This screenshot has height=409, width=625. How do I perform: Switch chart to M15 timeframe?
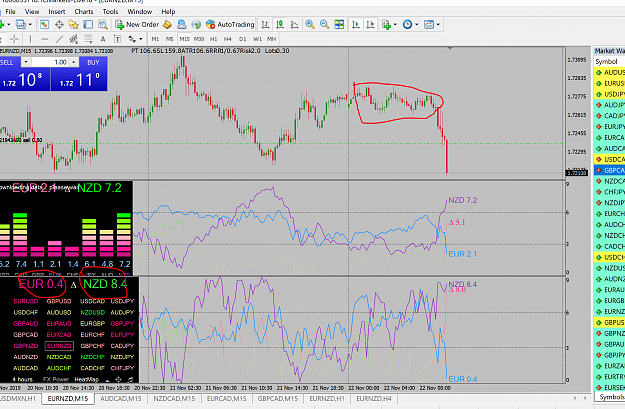[x=184, y=39]
